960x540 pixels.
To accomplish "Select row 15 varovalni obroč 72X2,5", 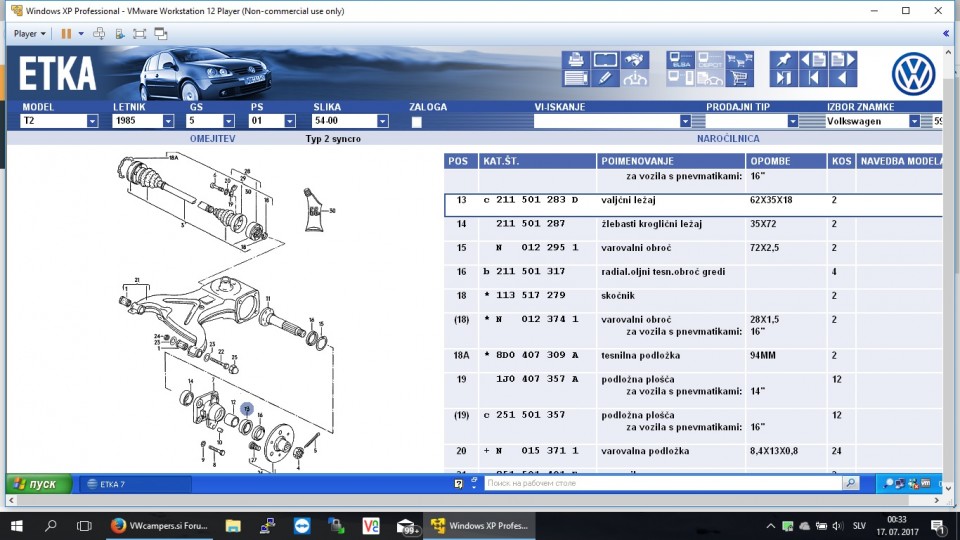I will 693,252.
